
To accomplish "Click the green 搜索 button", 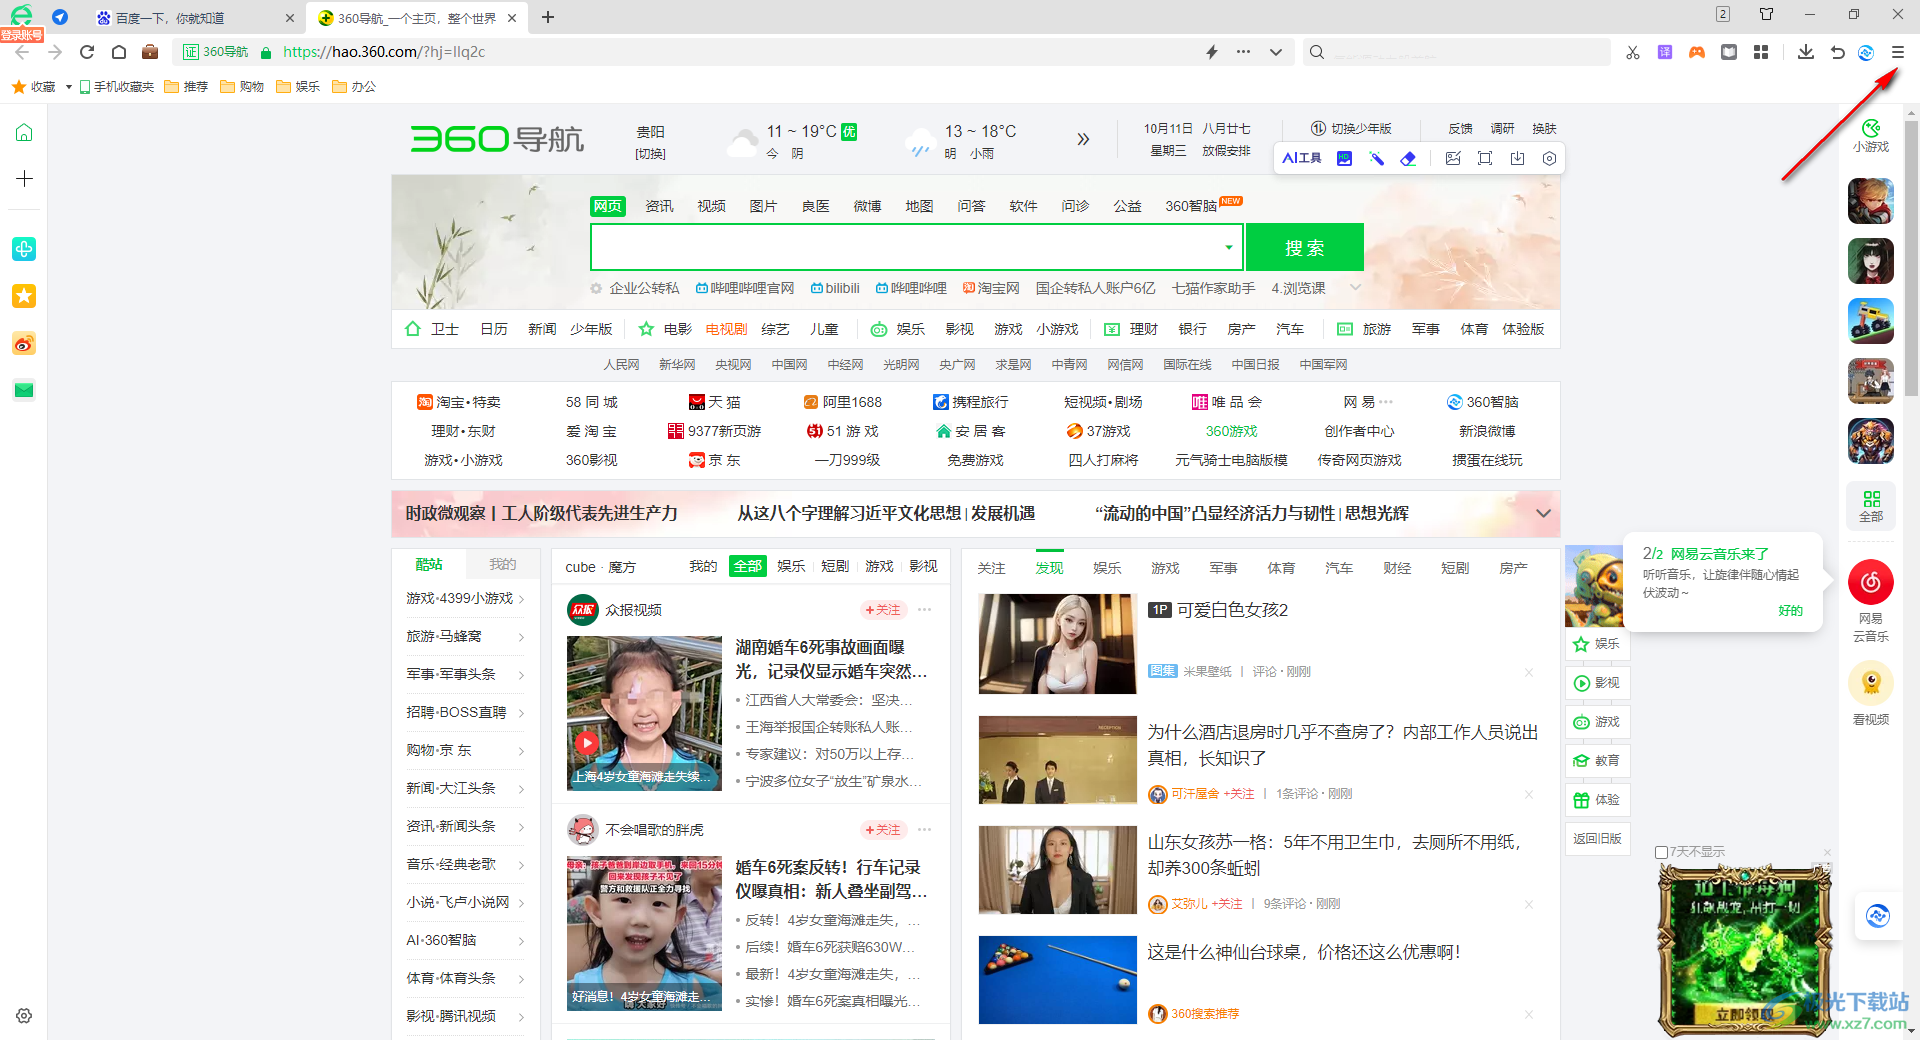I will pyautogui.click(x=1304, y=247).
